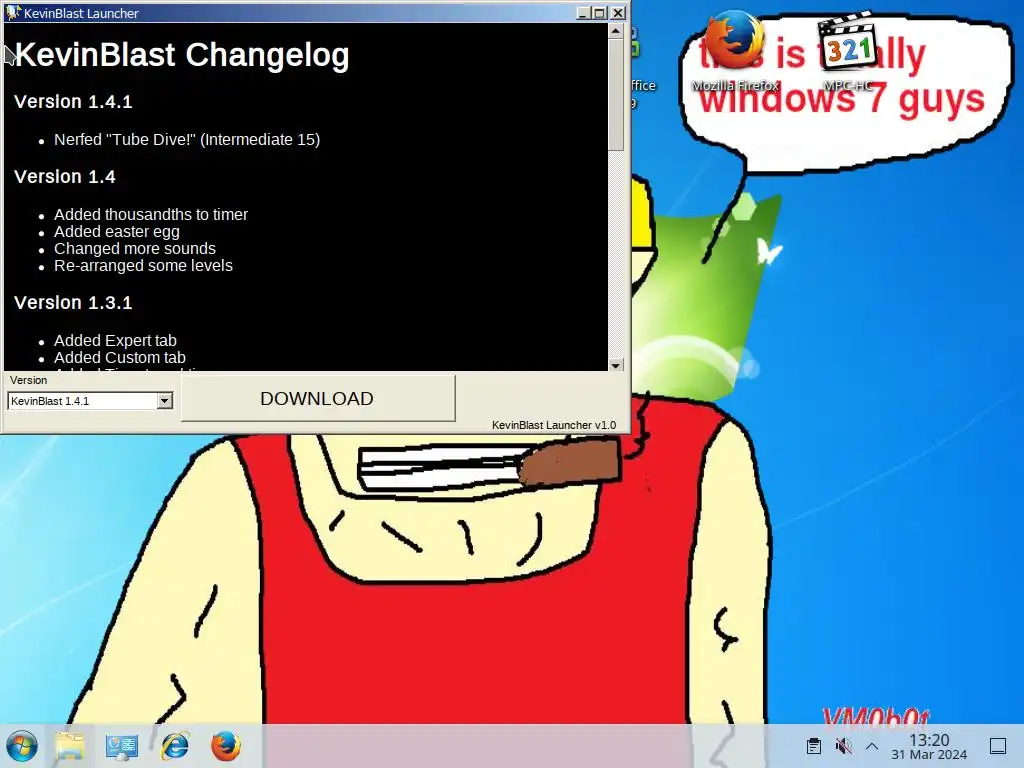Image resolution: width=1024 pixels, height=768 pixels.
Task: Open the file explorer taskbar icon
Action: pyautogui.click(x=70, y=746)
